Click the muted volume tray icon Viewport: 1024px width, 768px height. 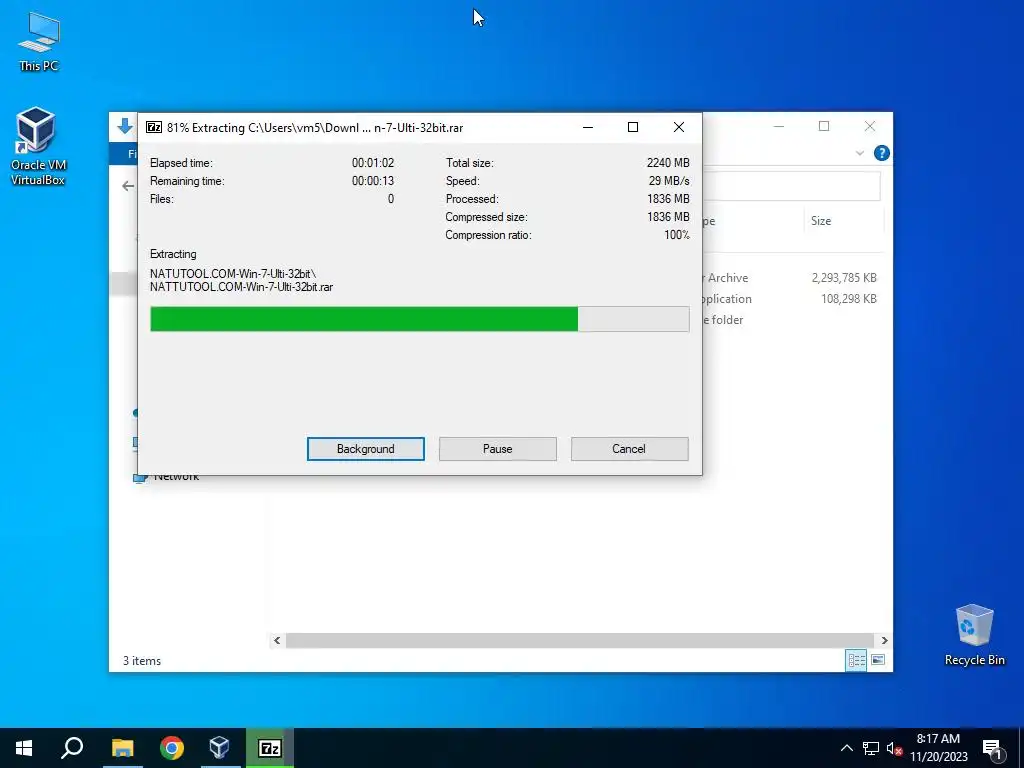(x=895, y=748)
